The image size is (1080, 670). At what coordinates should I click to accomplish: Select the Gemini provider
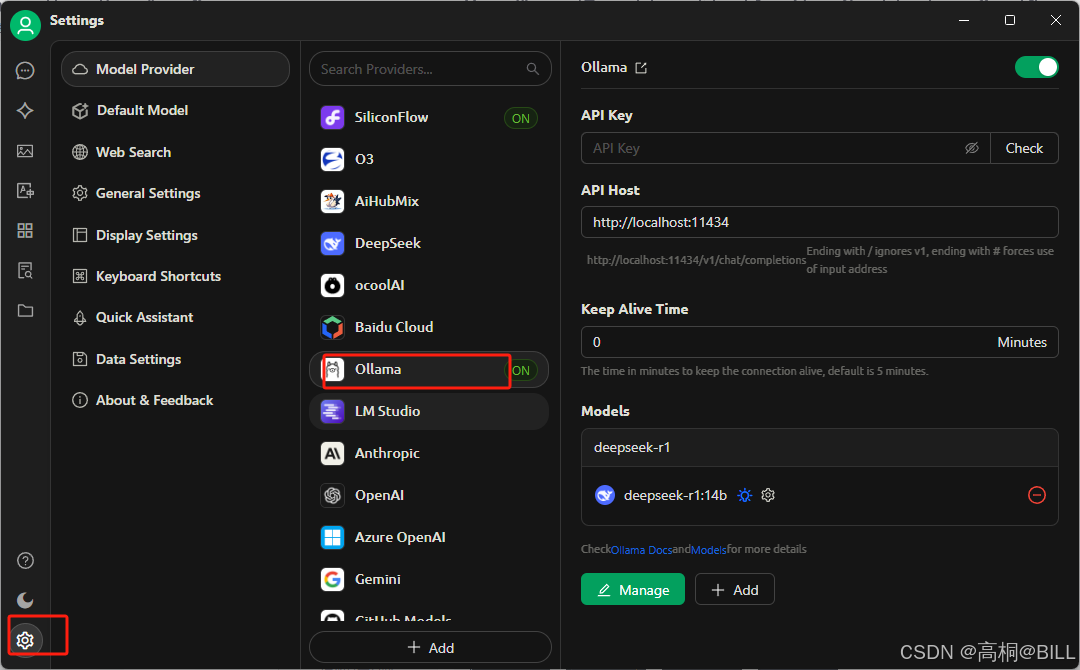(x=429, y=579)
